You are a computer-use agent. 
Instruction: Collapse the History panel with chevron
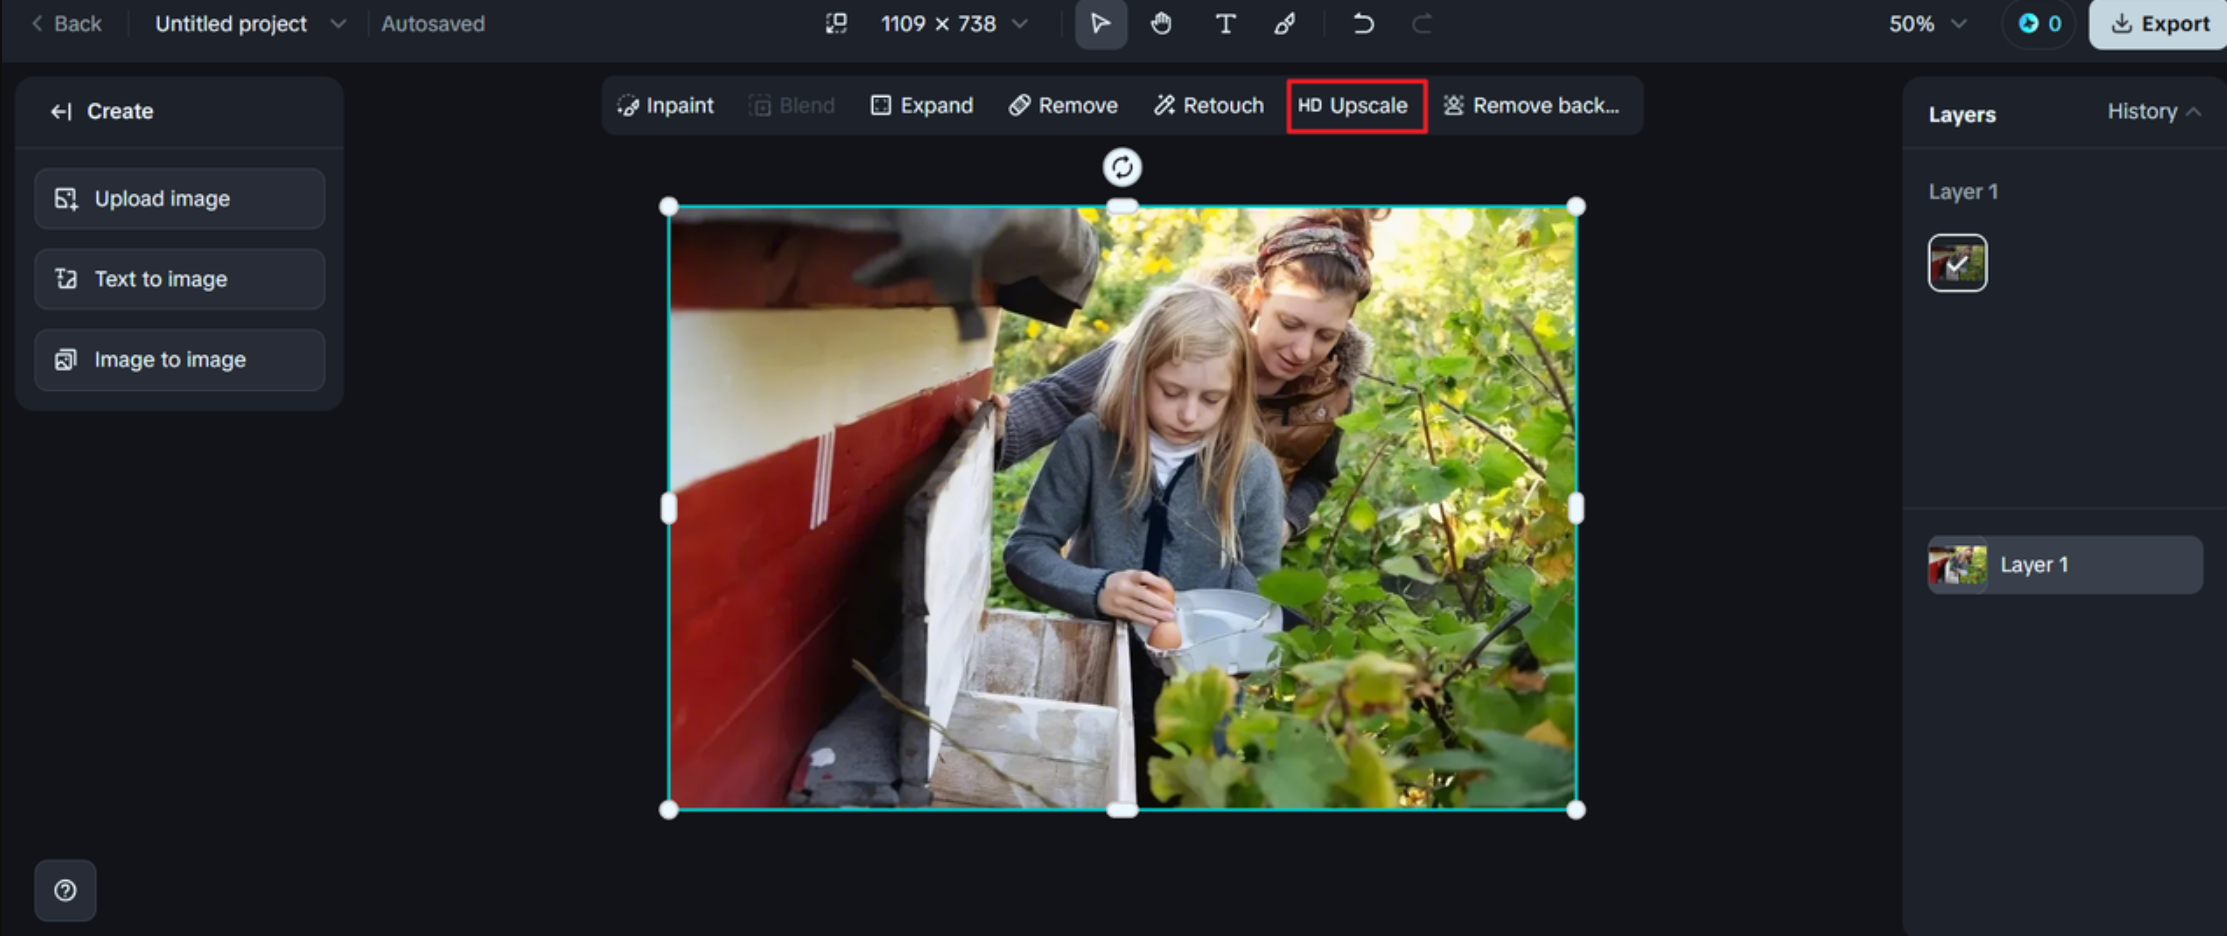pos(2196,111)
